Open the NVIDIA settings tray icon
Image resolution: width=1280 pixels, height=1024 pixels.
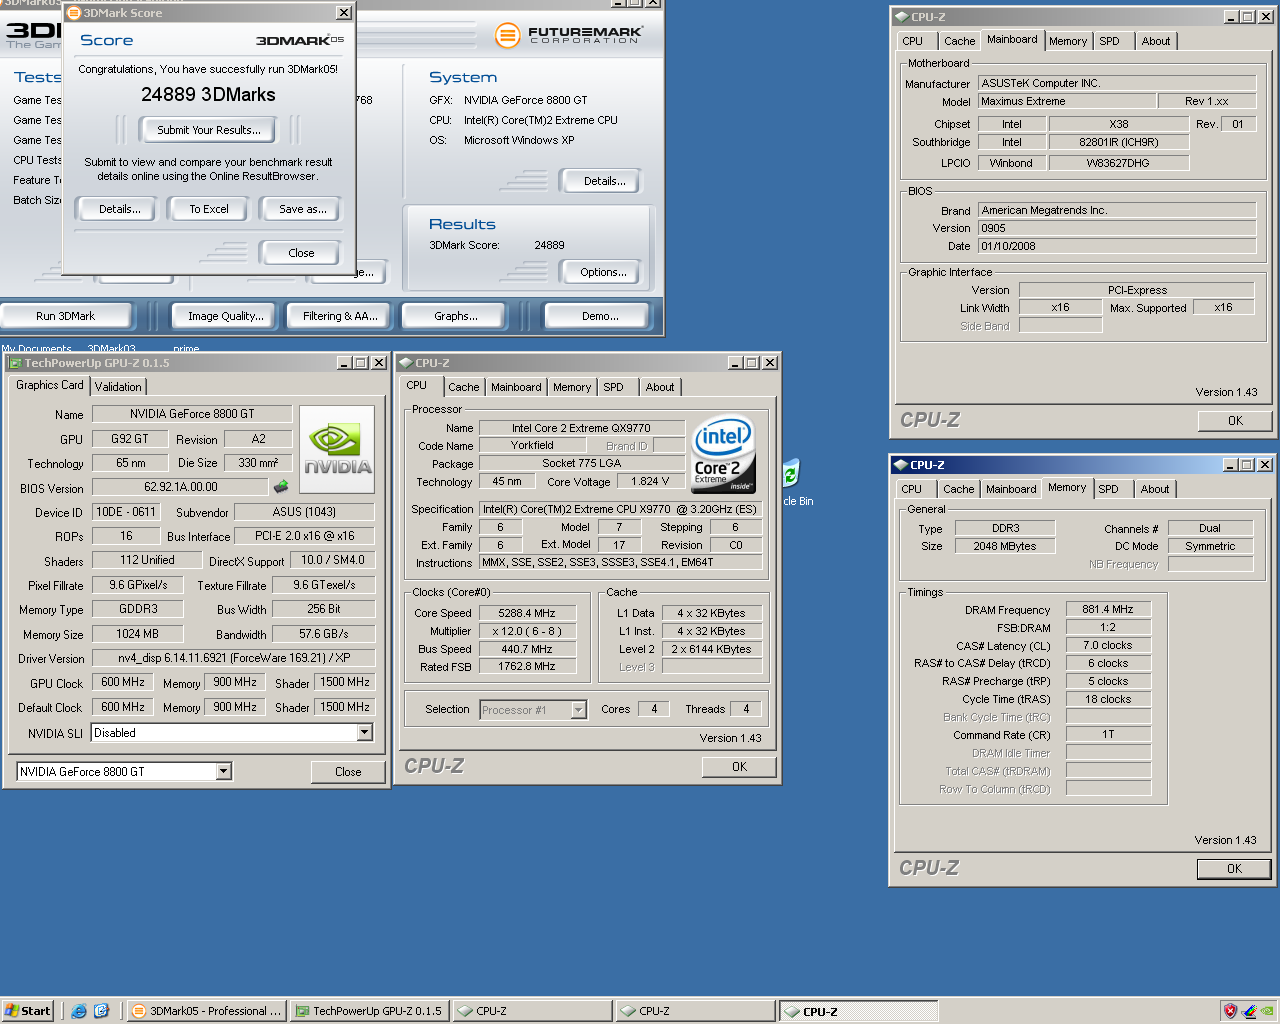(1267, 1011)
